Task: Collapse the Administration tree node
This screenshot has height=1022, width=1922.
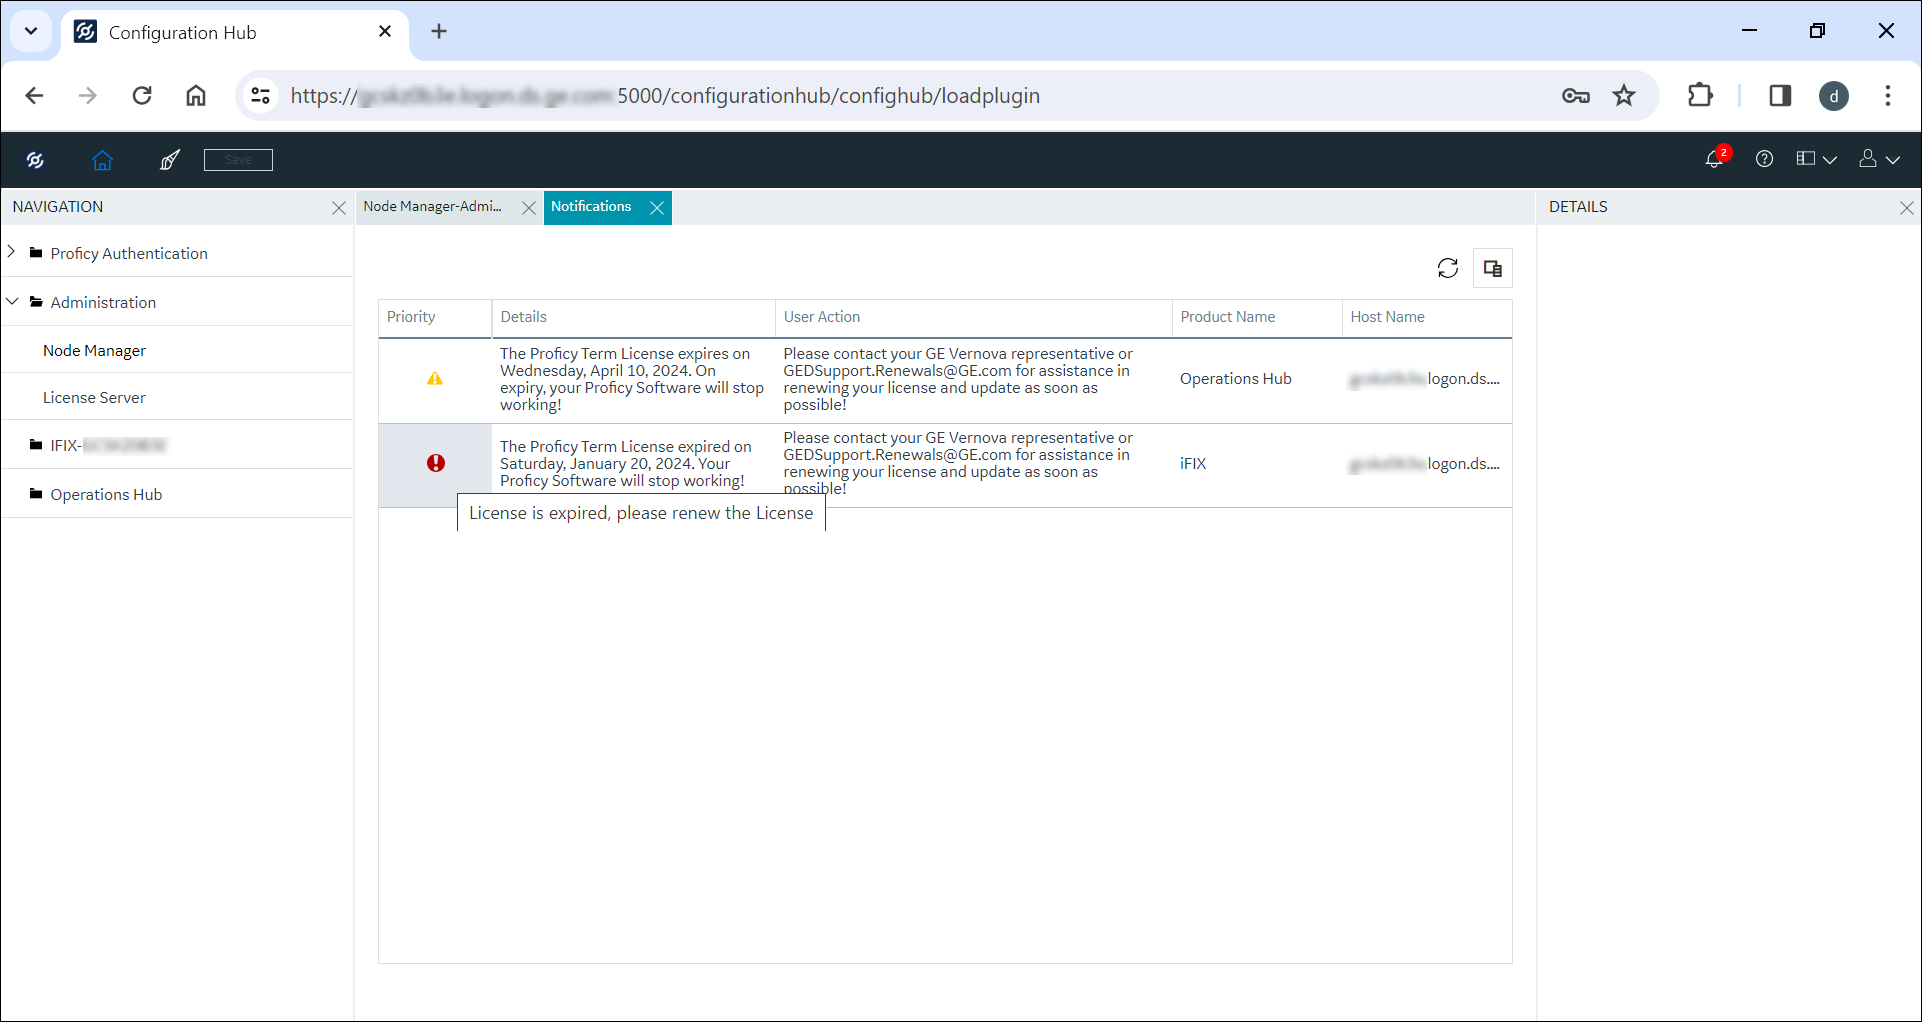Action: click(x=12, y=301)
